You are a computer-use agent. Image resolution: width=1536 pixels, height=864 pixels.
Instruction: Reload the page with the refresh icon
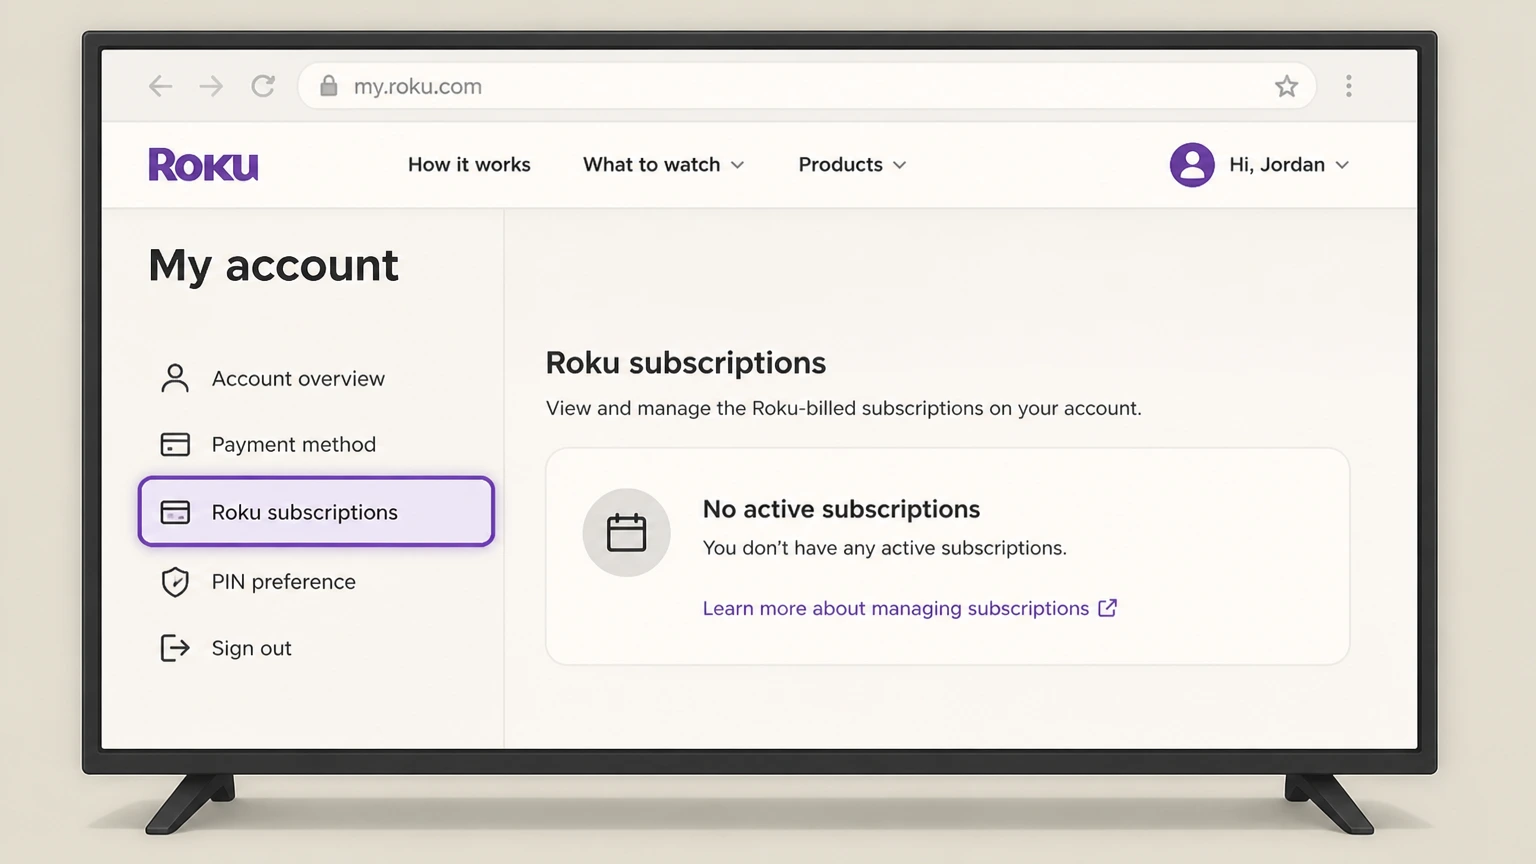pyautogui.click(x=263, y=86)
